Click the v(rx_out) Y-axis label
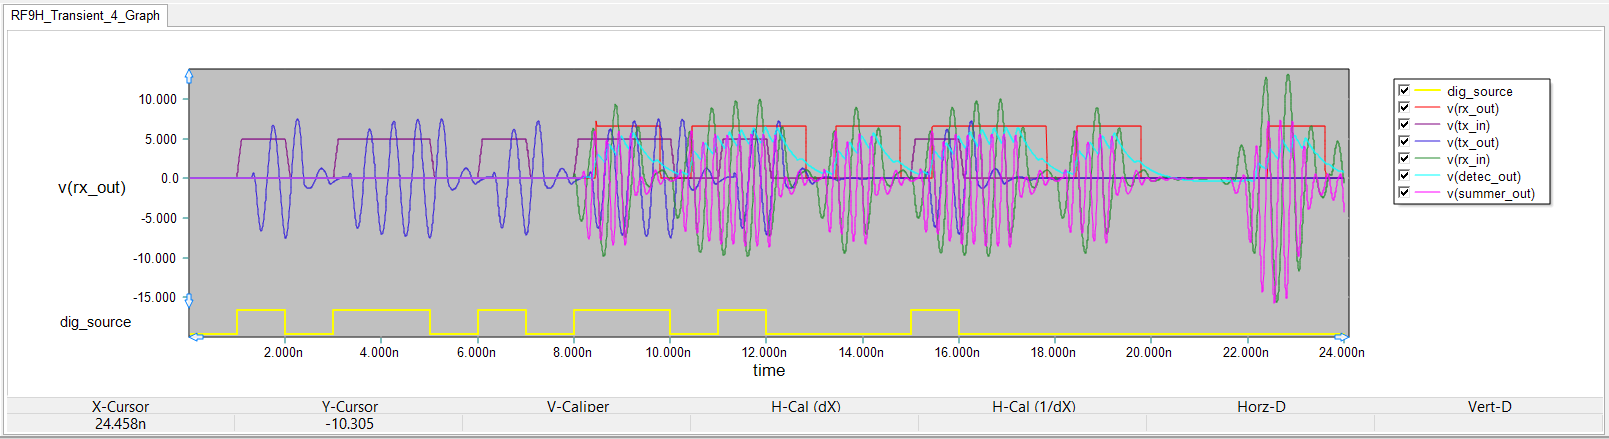Image resolution: width=1609 pixels, height=439 pixels. coord(92,187)
